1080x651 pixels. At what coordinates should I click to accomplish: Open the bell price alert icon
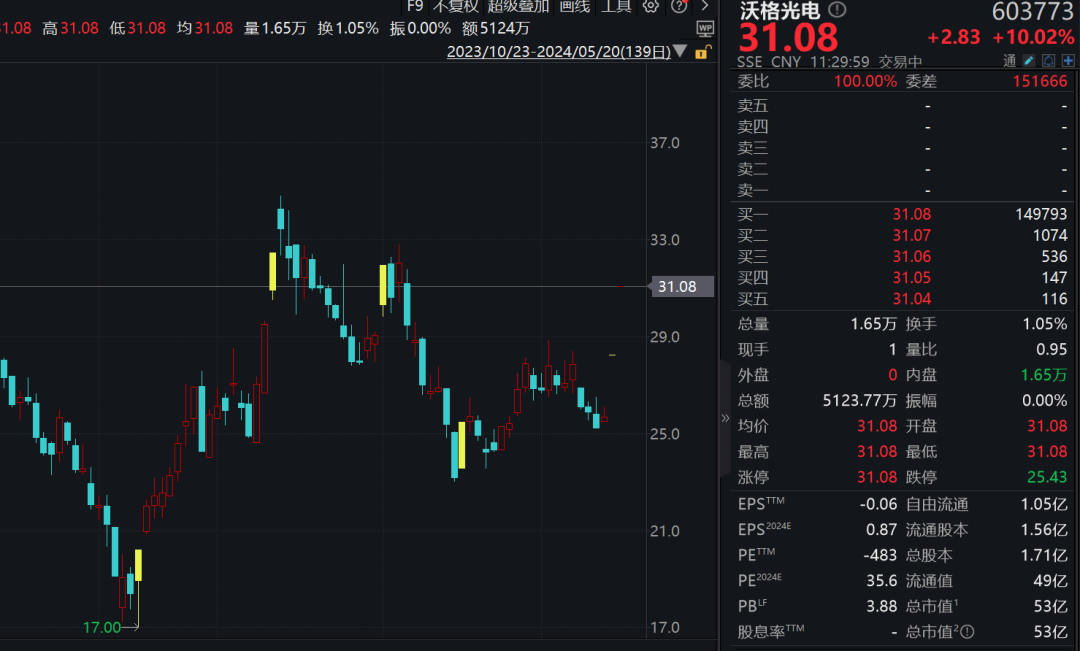point(1049,61)
